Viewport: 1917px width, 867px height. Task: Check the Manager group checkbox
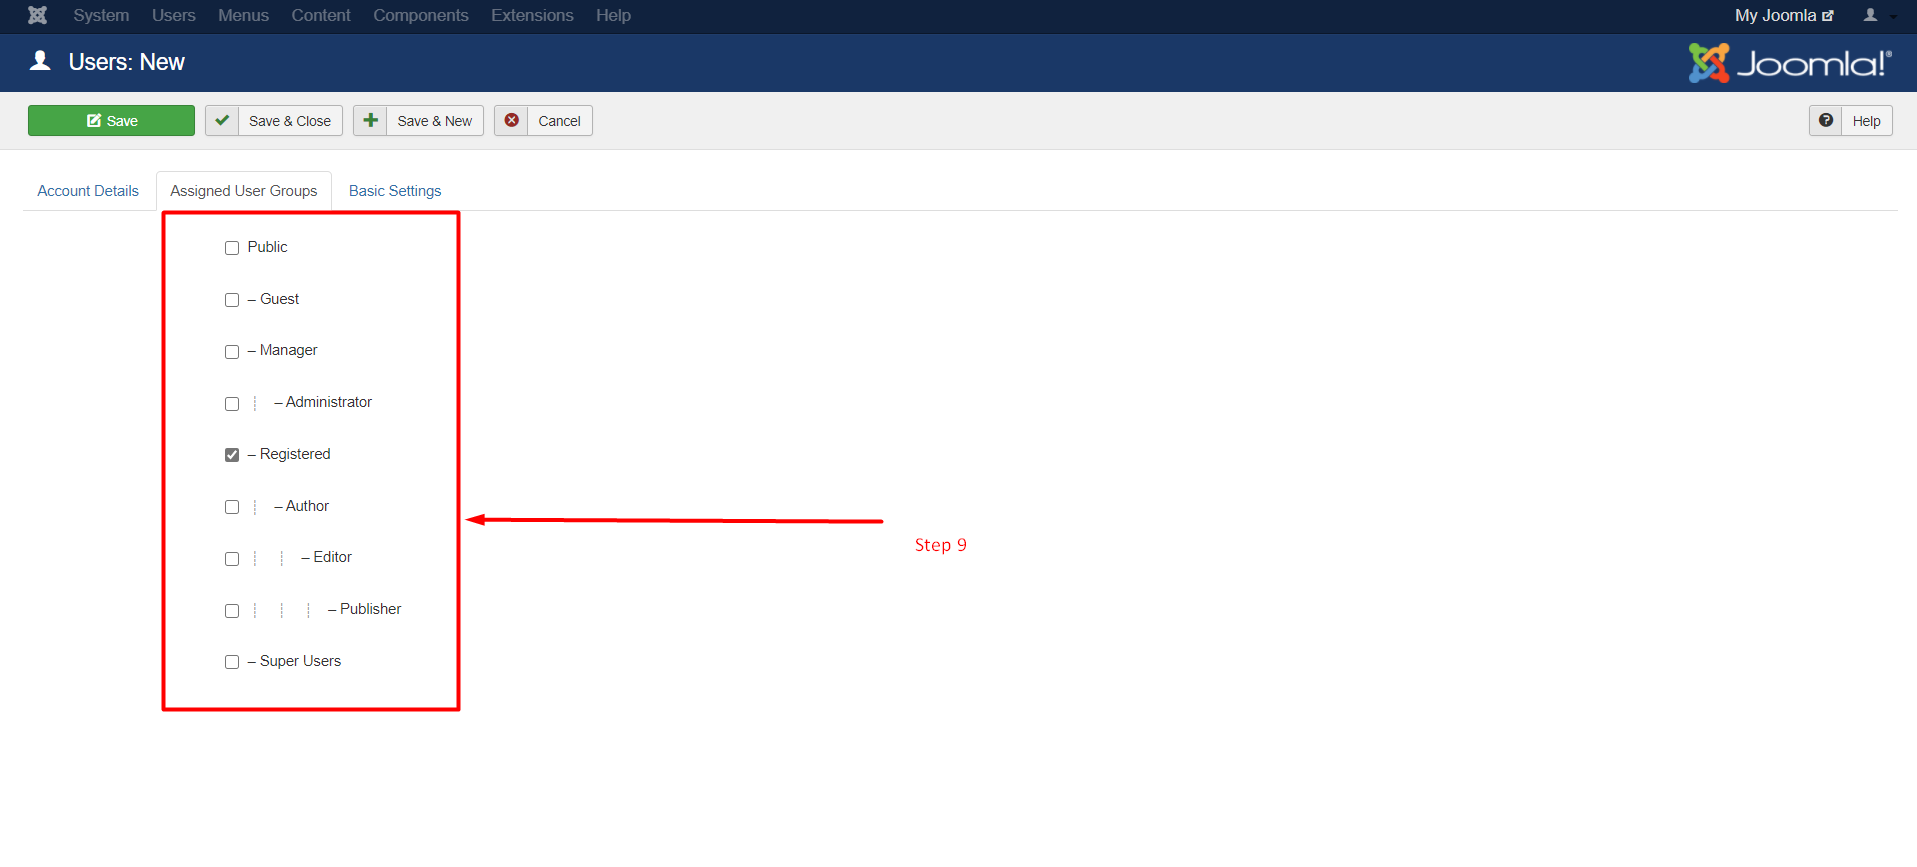(232, 352)
